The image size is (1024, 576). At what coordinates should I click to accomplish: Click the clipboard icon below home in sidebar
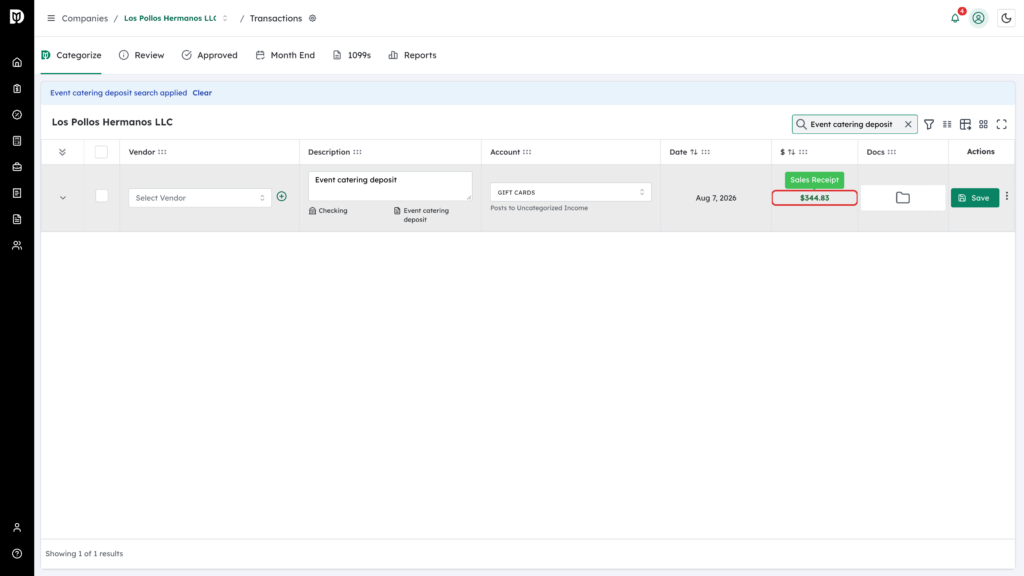pyautogui.click(x=17, y=89)
